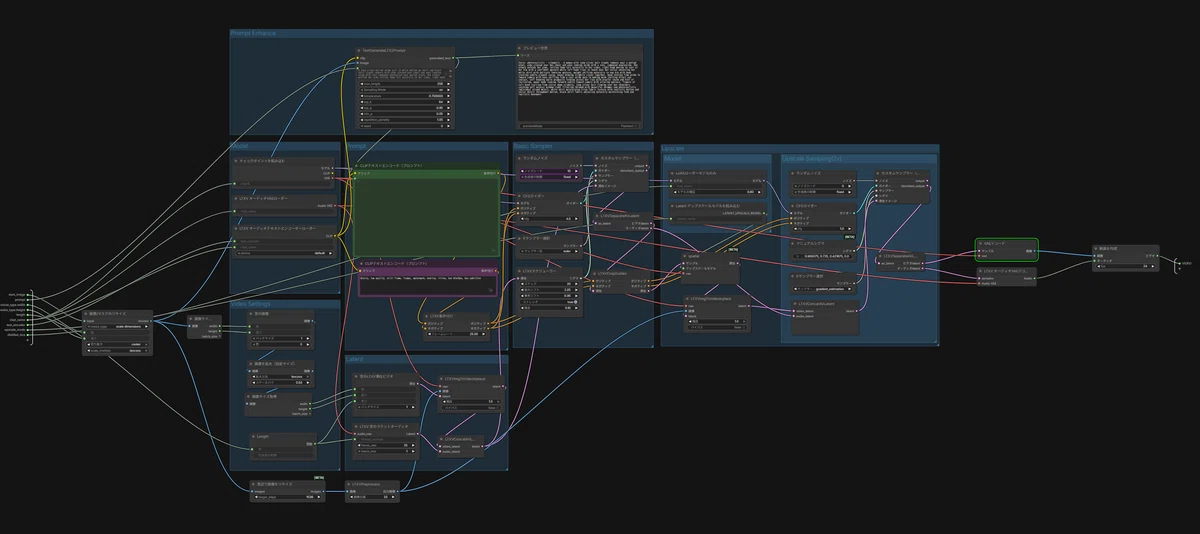Open resize_type dropdown showing scale dimensions

pyautogui.click(x=118, y=327)
